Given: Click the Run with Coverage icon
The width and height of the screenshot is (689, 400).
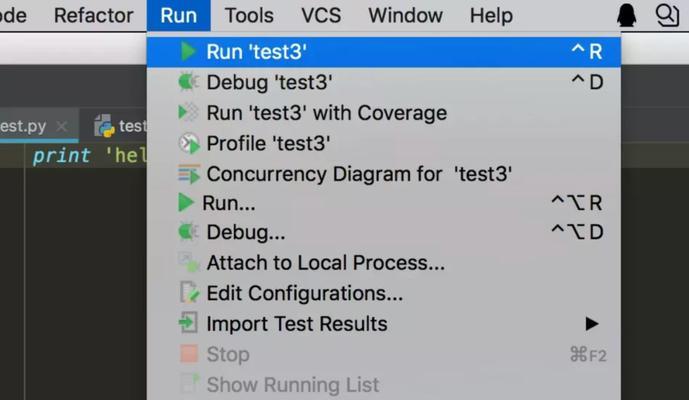Looking at the screenshot, I should [189, 113].
